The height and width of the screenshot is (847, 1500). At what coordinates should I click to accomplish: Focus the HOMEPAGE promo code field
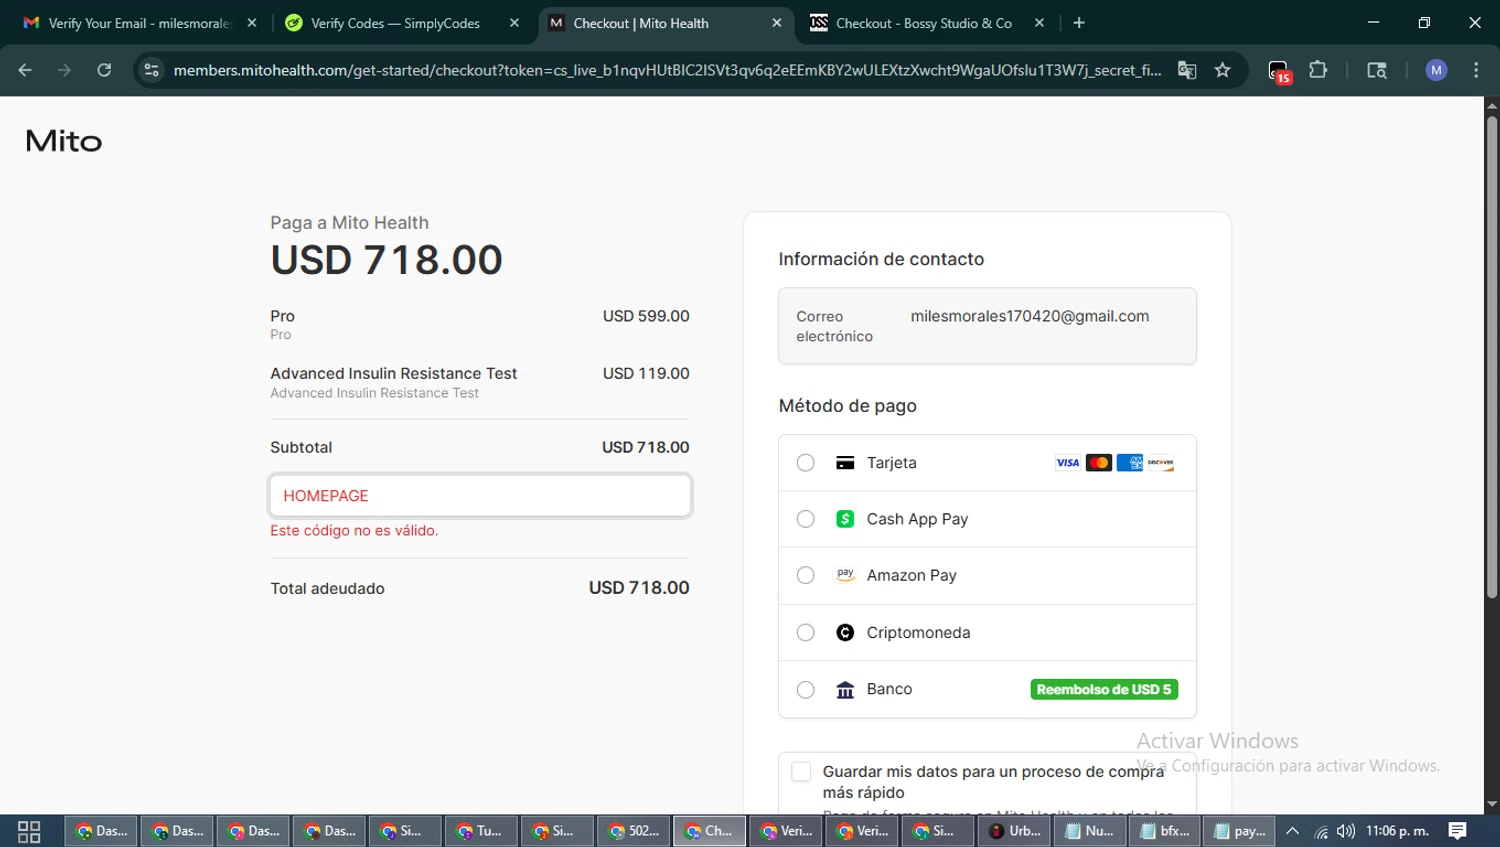point(480,496)
